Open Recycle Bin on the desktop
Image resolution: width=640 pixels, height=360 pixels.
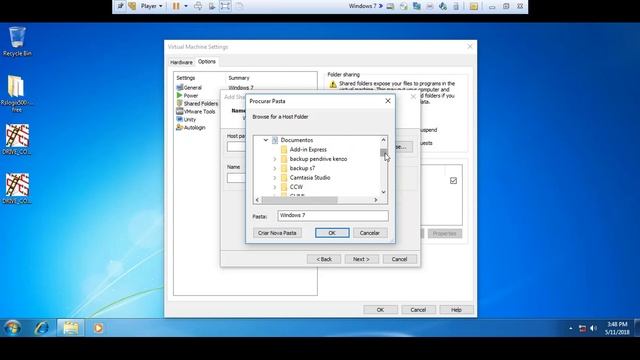(x=17, y=41)
